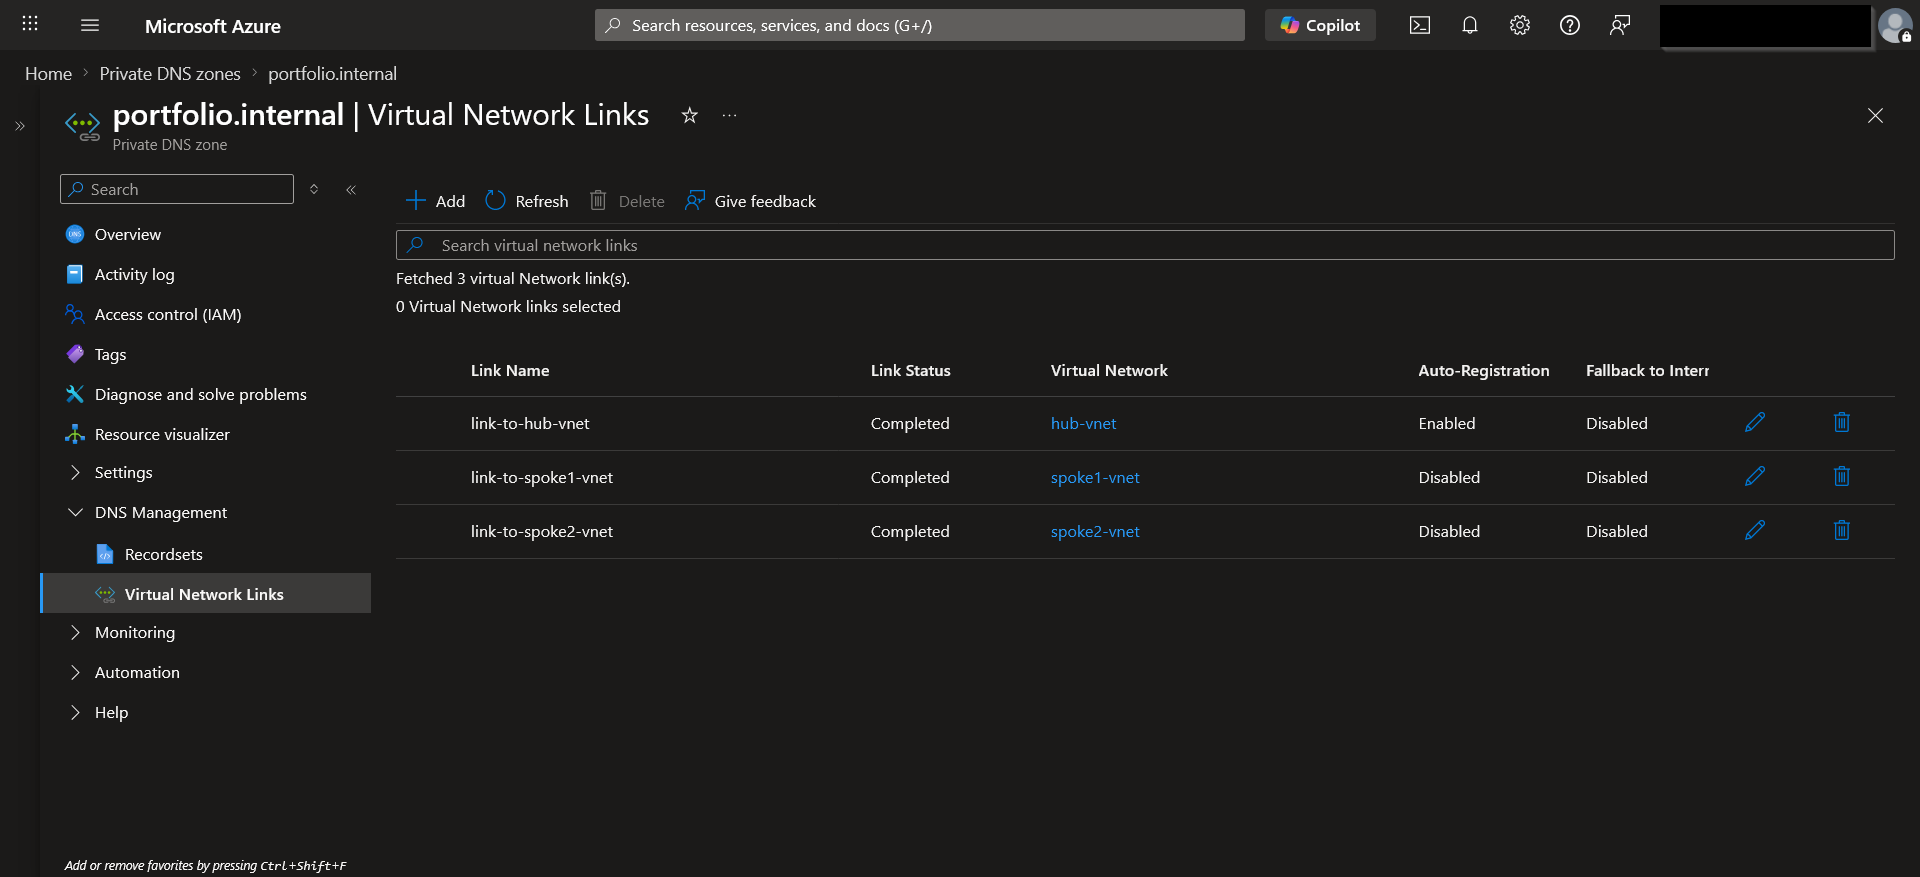This screenshot has height=877, width=1920.
Task: Delete link-to-spoke2-vnet using trash icon
Action: (x=1842, y=530)
